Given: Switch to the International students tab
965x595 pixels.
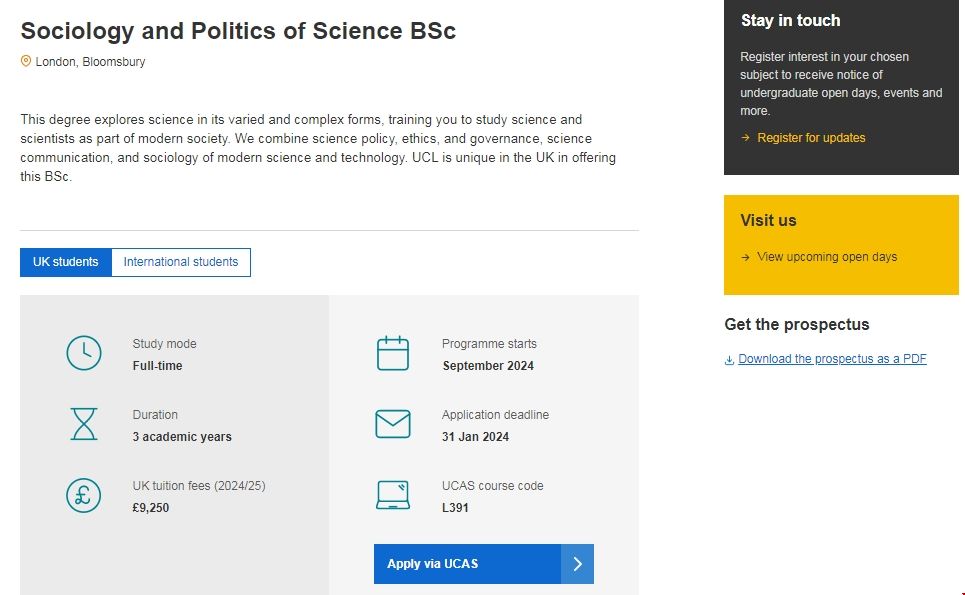Looking at the screenshot, I should coord(181,262).
